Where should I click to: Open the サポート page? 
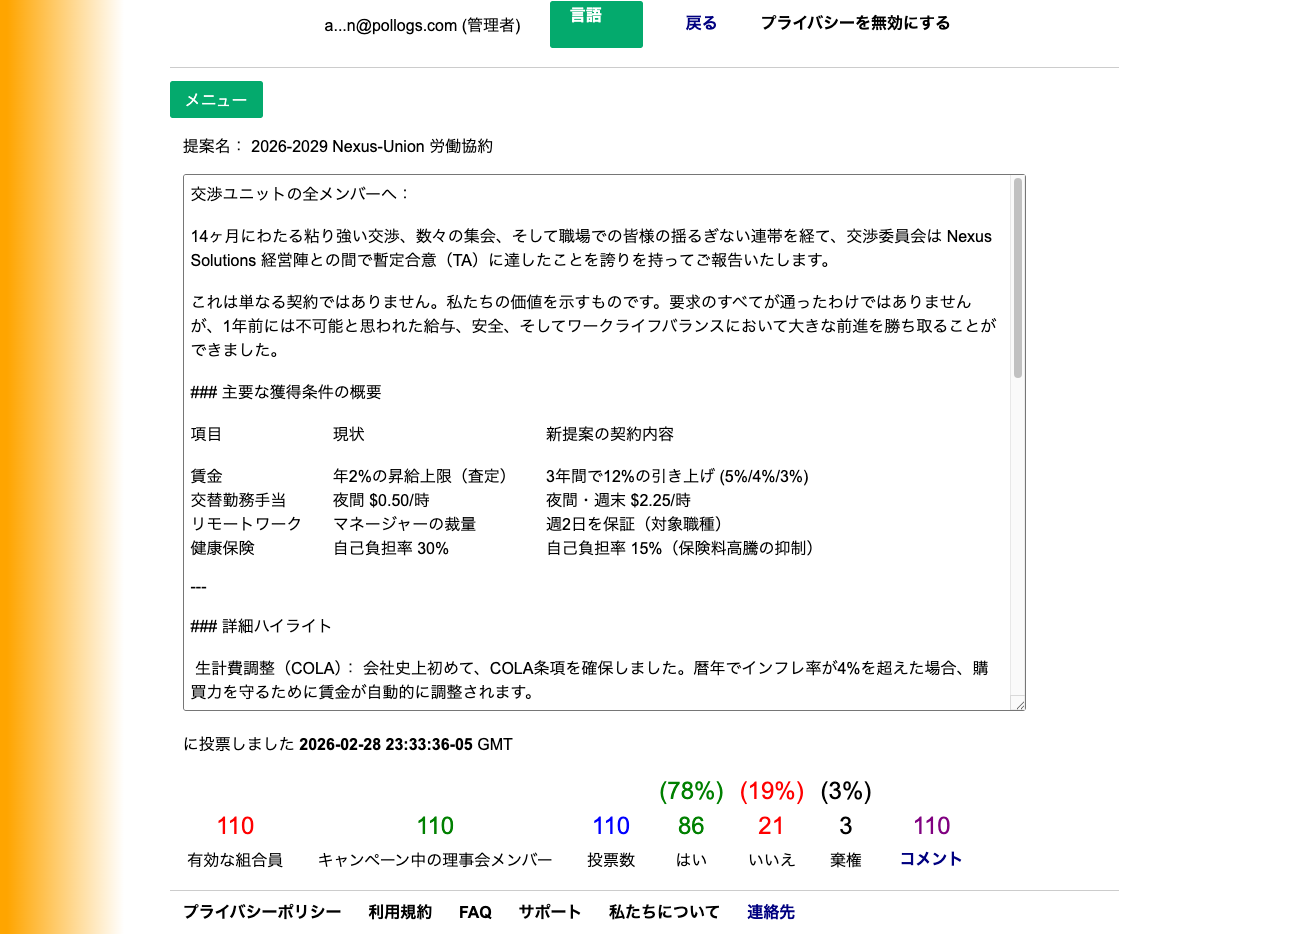coord(549,911)
